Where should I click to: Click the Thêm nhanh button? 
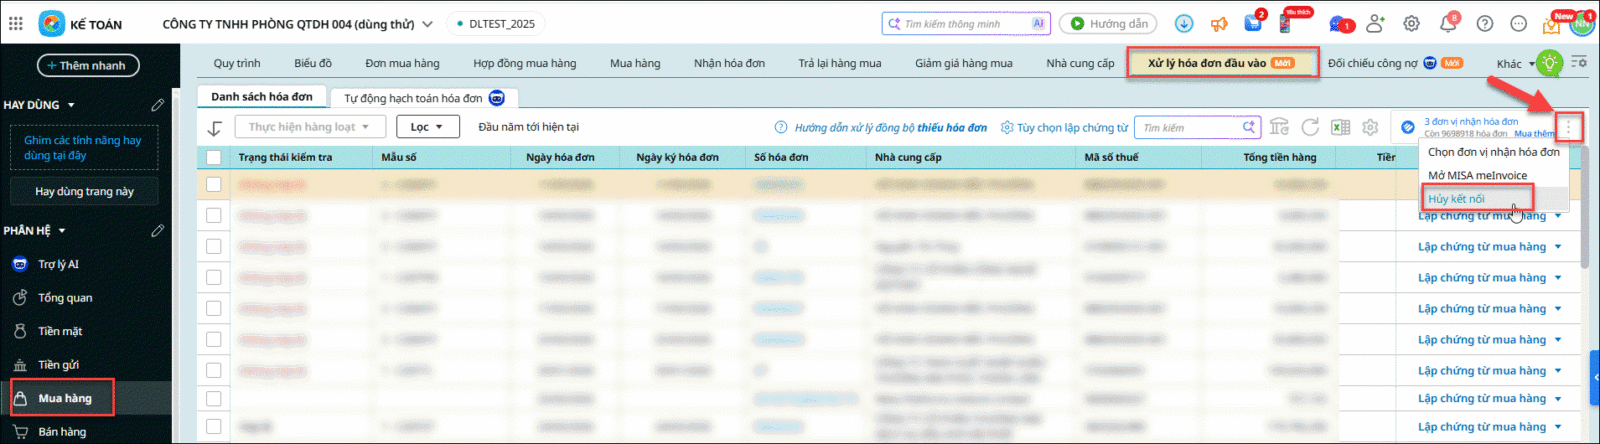tap(88, 66)
